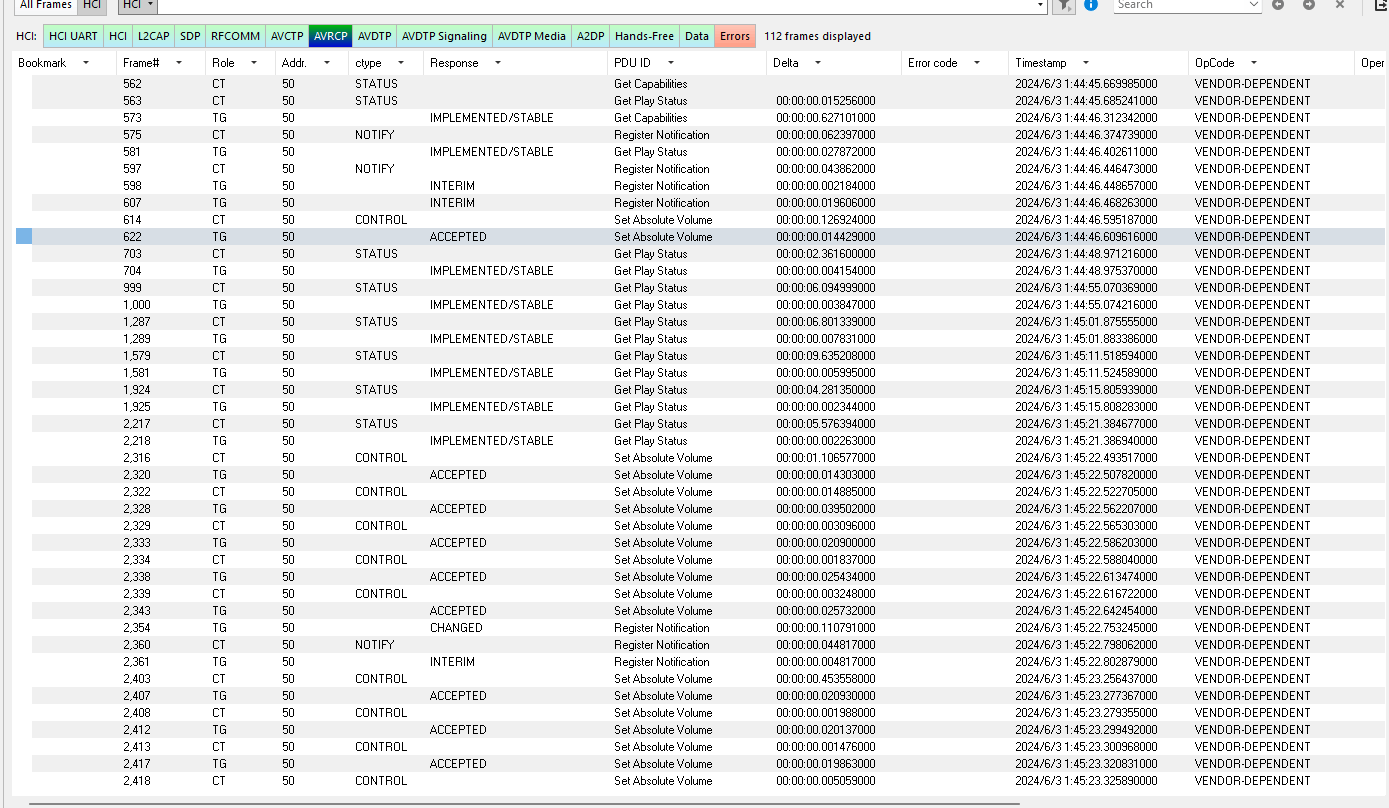The image size is (1389, 808).
Task: Click ACCEPTED response in frame 622 row
Action: [x=458, y=237]
